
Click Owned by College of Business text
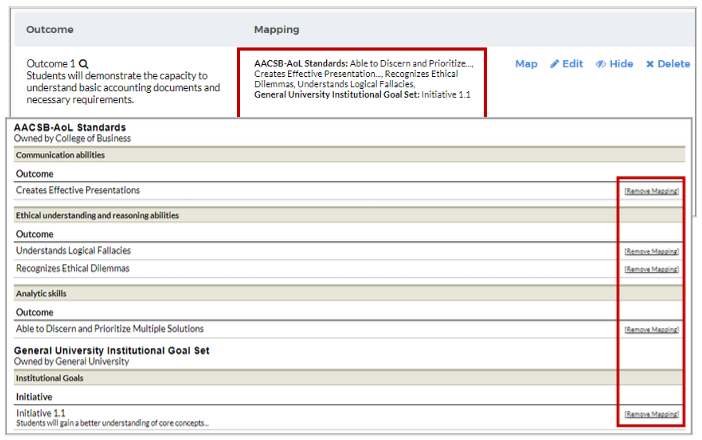point(72,138)
